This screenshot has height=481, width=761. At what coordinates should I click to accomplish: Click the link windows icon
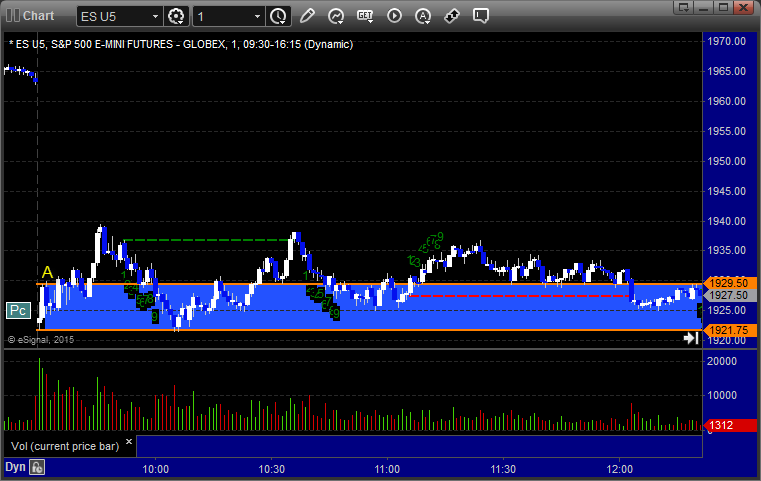[x=452, y=16]
